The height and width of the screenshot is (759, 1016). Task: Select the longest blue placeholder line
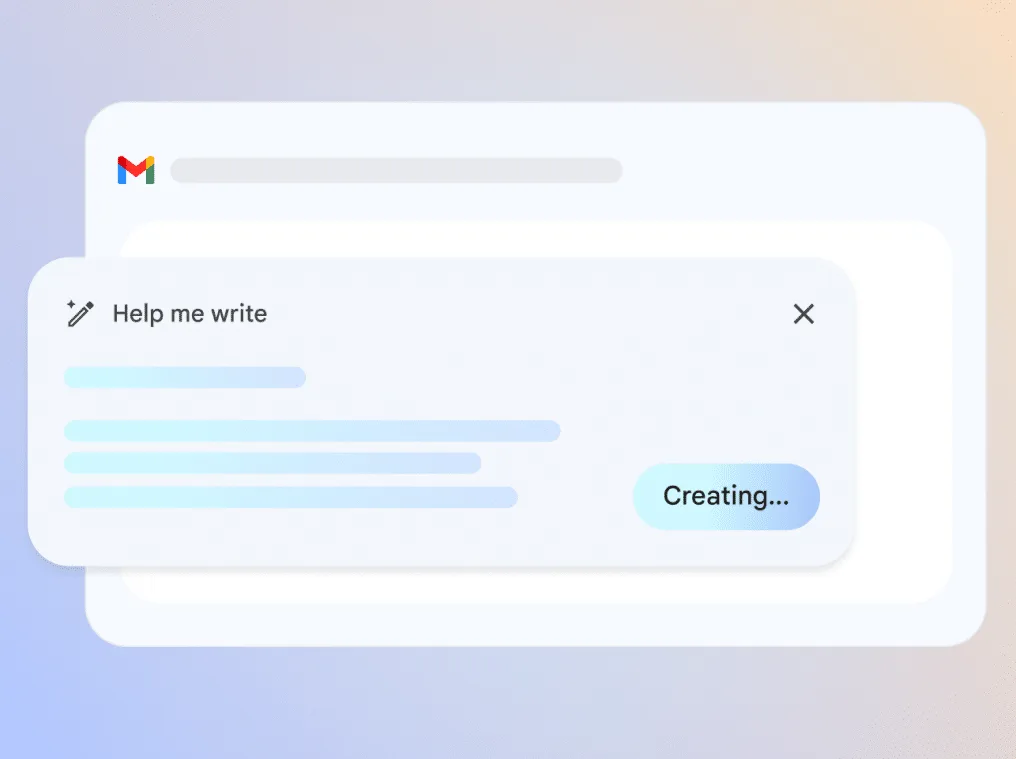click(312, 431)
